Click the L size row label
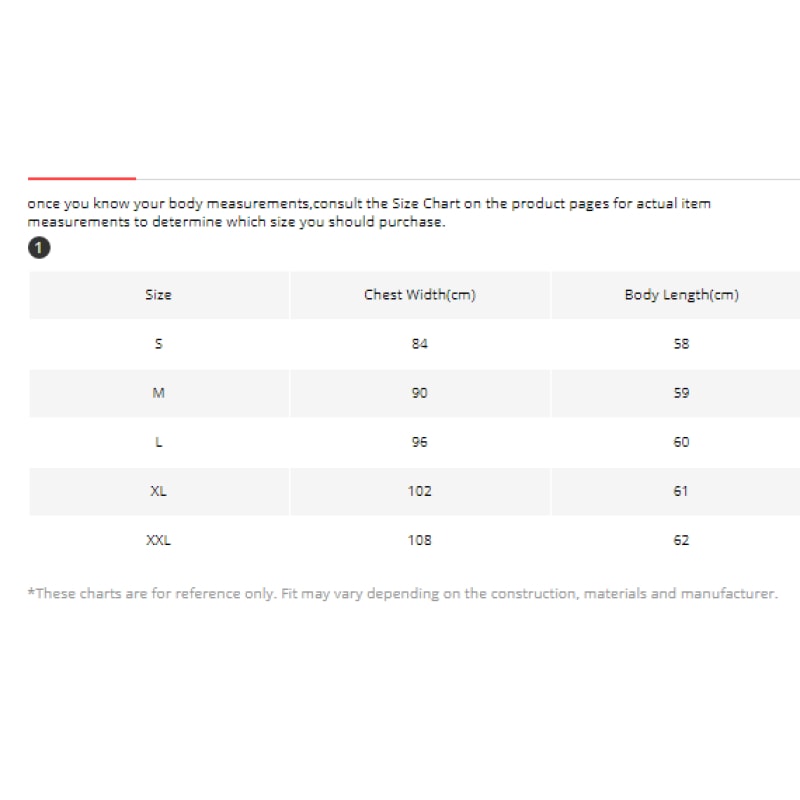The width and height of the screenshot is (800, 800). click(x=158, y=442)
